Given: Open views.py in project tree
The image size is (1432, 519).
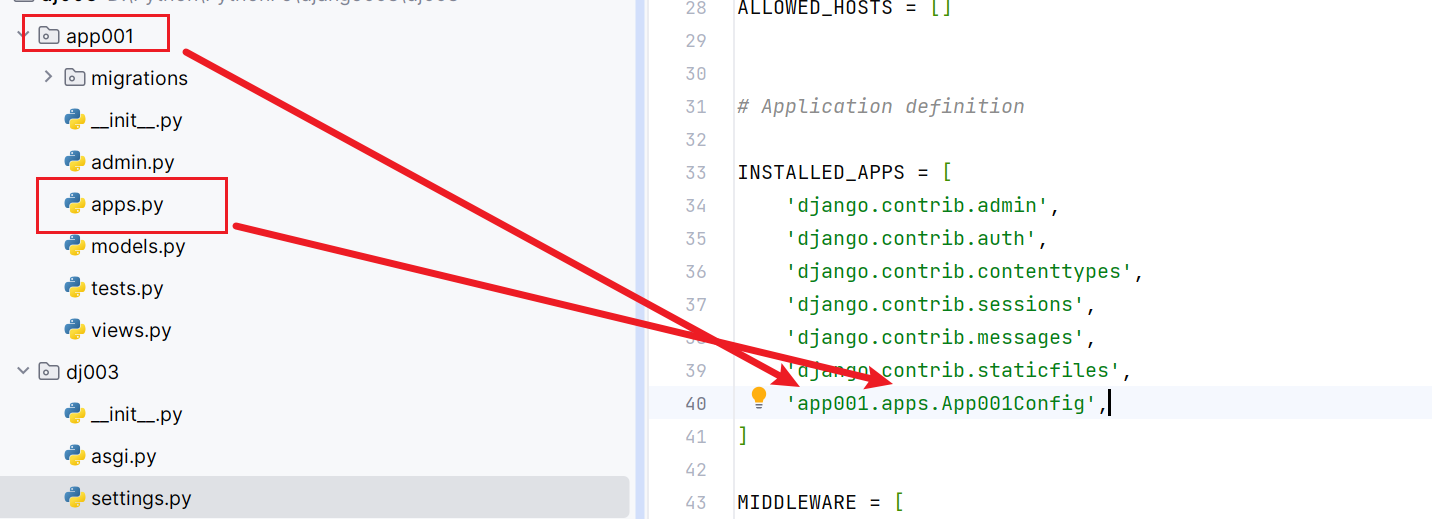Looking at the screenshot, I should pos(131,331).
